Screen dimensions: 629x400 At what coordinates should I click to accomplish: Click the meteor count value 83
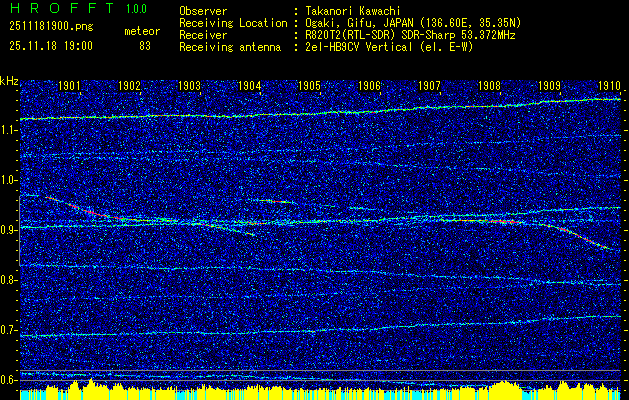(145, 46)
